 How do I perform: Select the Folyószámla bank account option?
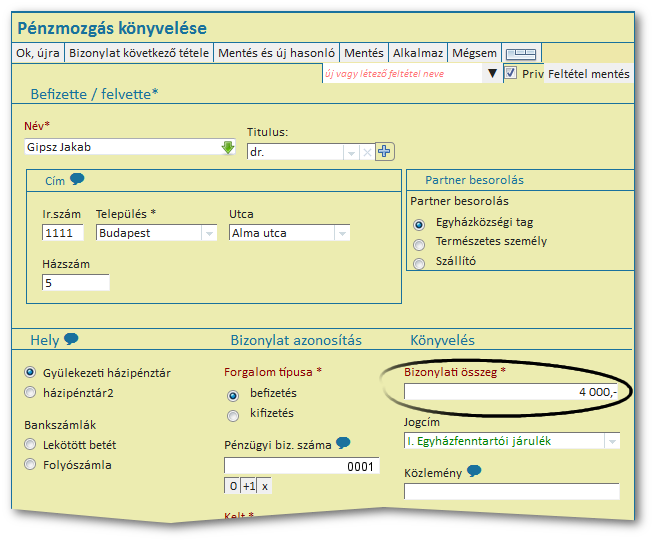[x=30, y=465]
